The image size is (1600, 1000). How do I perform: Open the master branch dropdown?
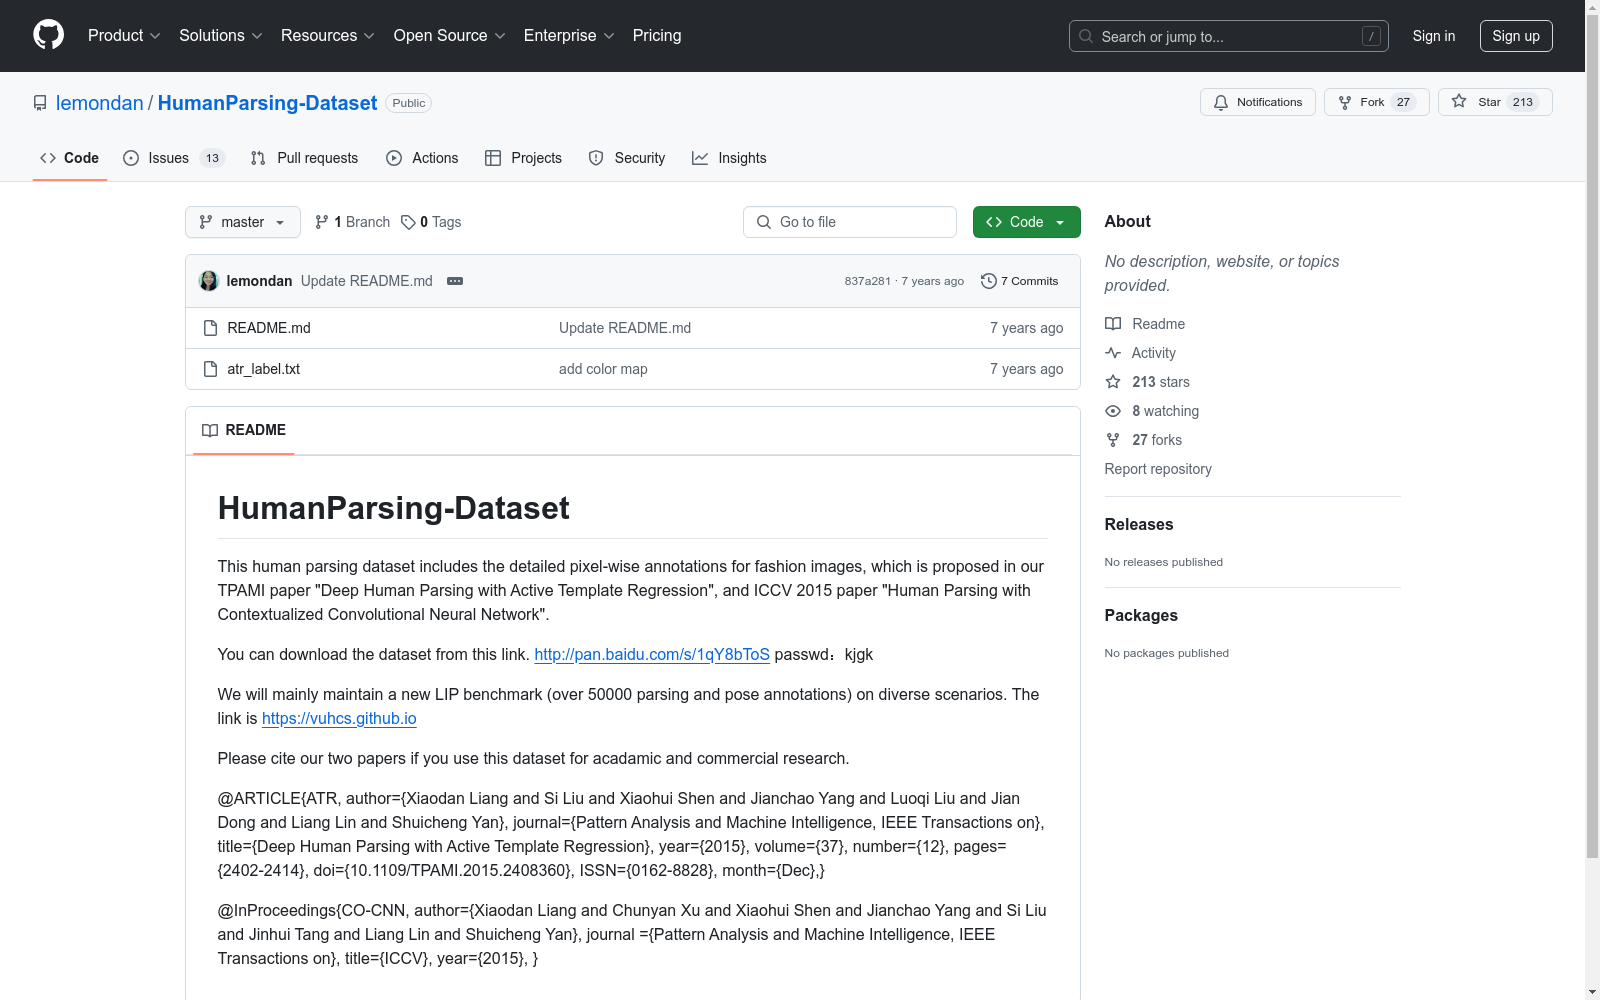[x=243, y=222]
